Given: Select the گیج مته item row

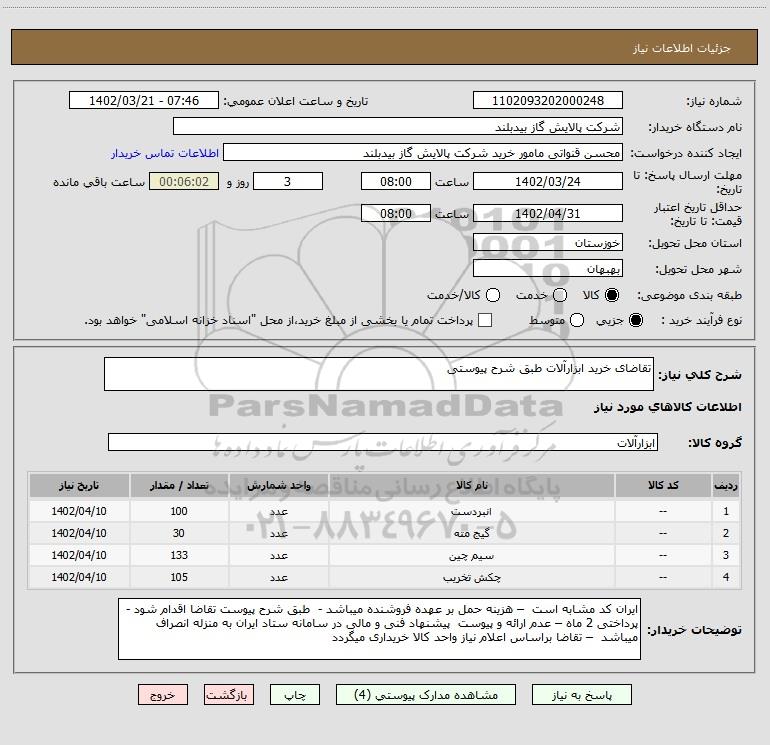Looking at the screenshot, I should 385,533.
